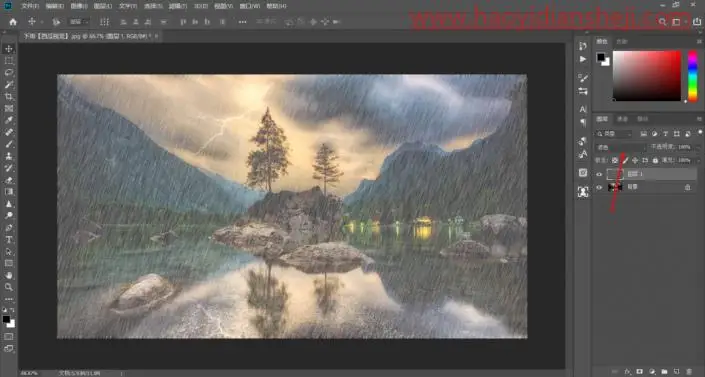
Task: Open the auto-select target dropdown in options bar
Action: (x=79, y=22)
